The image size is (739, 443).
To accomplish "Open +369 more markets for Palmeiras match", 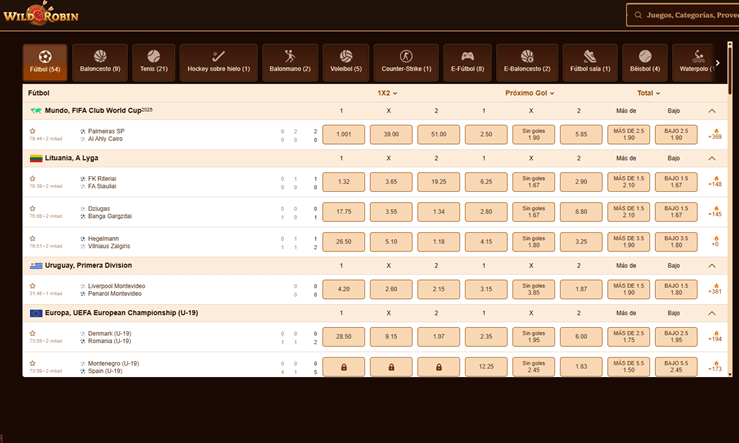I will 714,135.
